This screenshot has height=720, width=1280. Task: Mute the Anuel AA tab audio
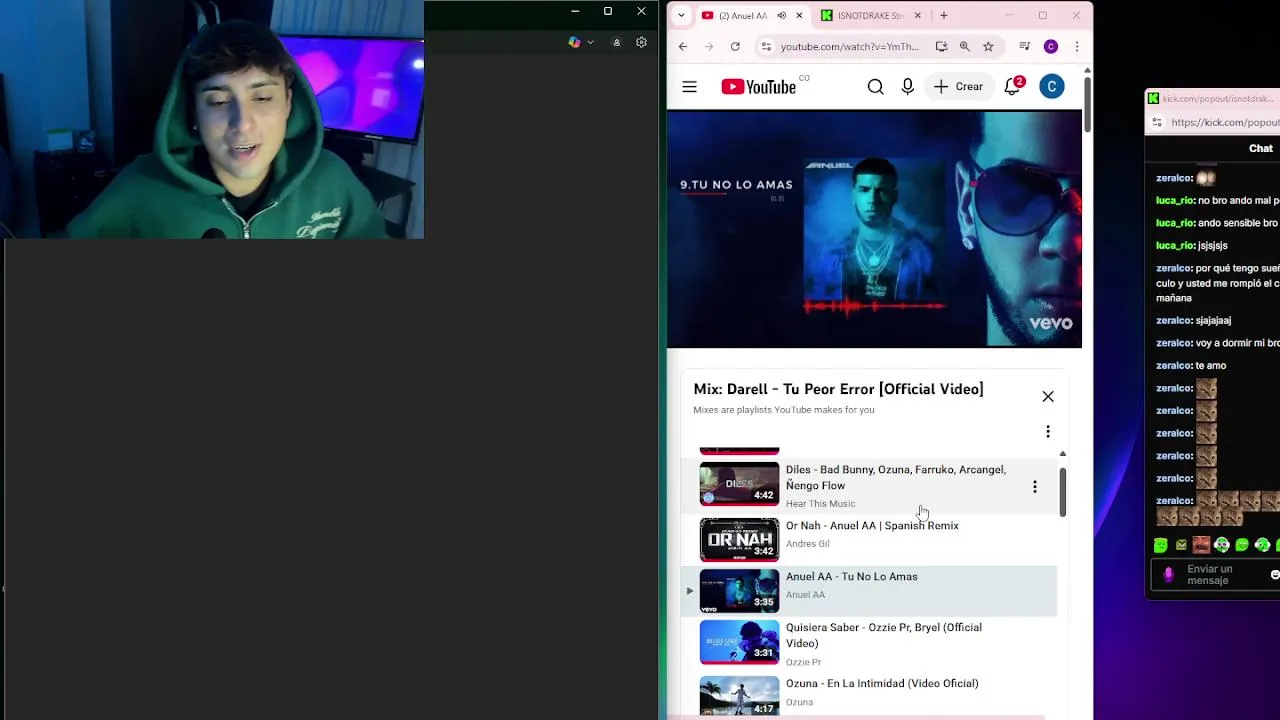coord(782,15)
